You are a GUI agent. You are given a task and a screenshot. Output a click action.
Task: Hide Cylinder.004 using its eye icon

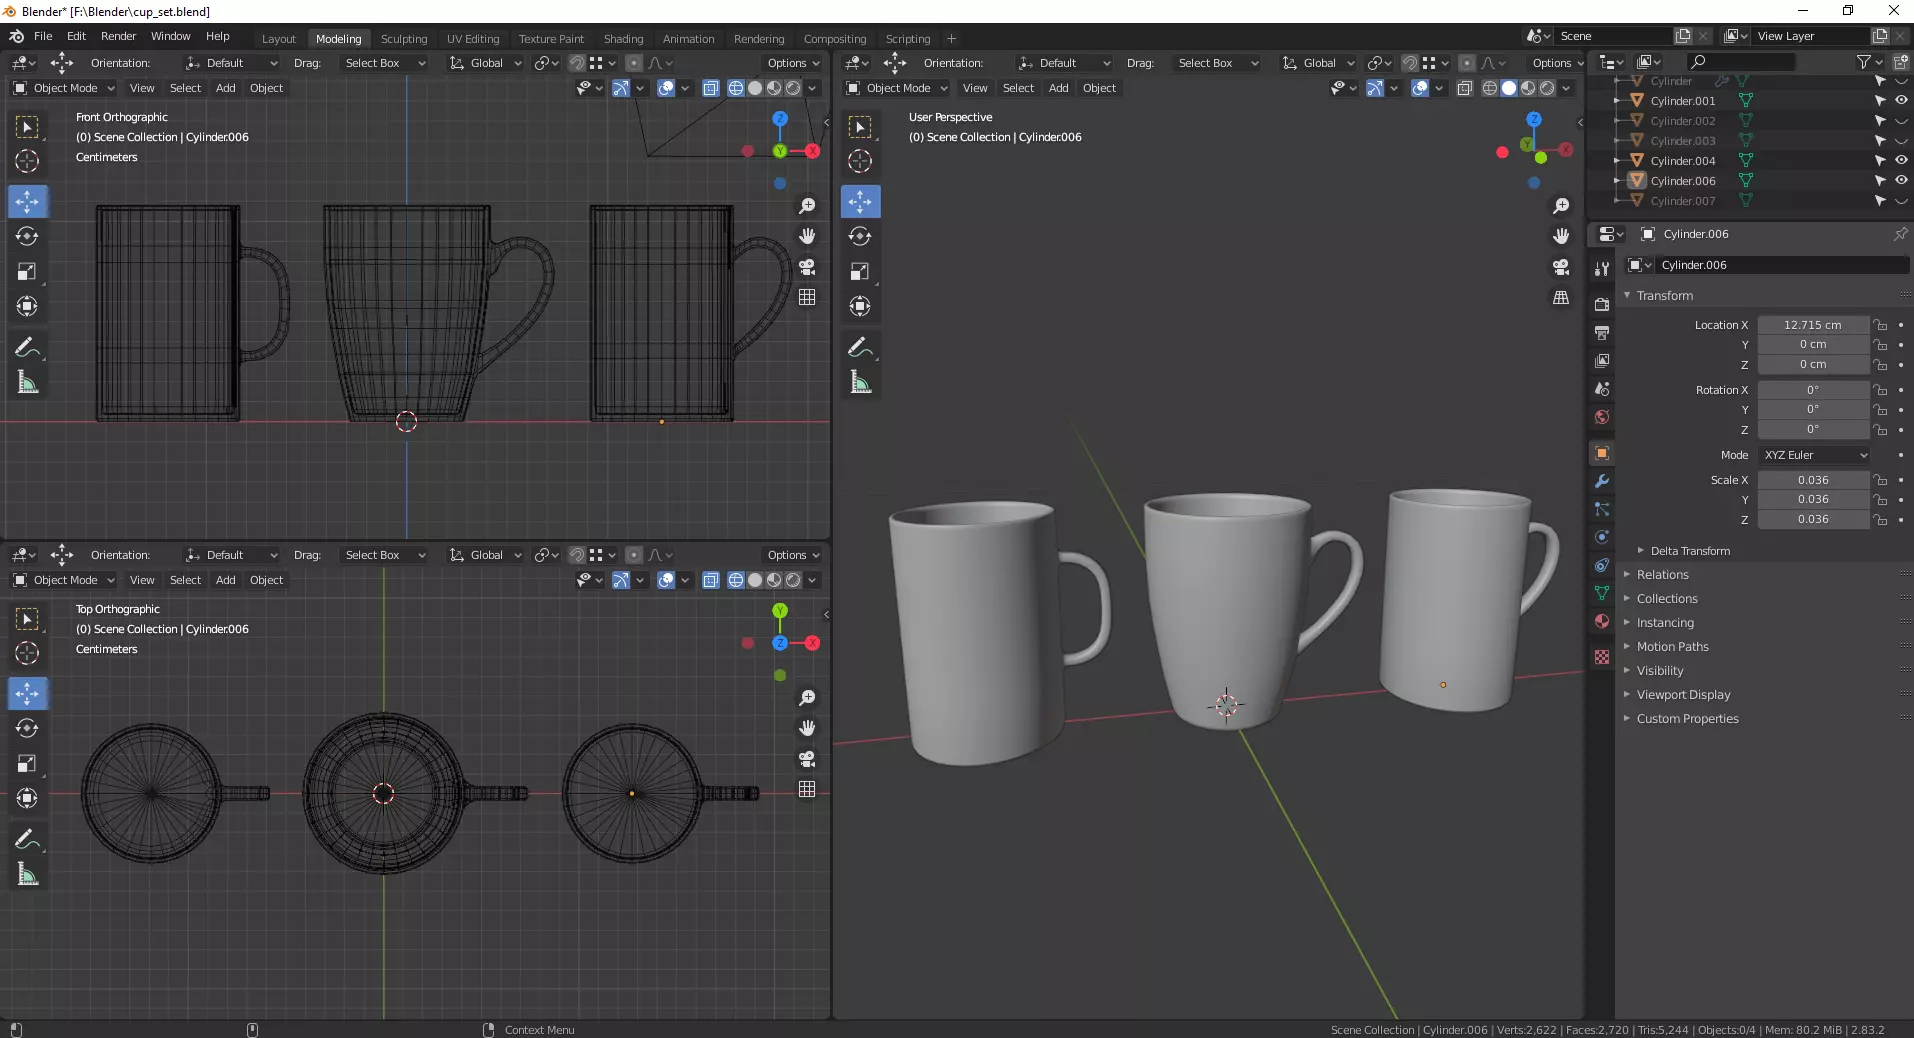tap(1901, 160)
